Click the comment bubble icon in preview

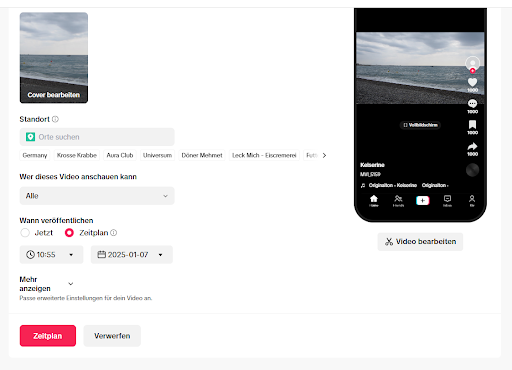pos(472,103)
